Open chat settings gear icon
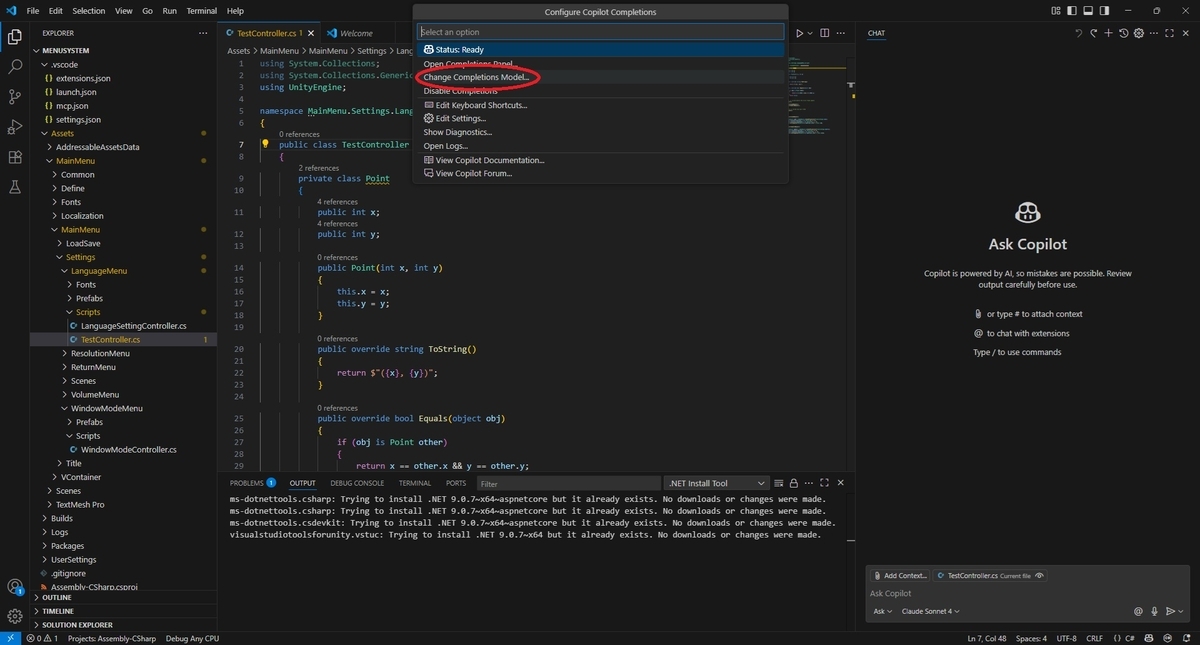Screen dimensions: 1200x645 [x=1139, y=33]
